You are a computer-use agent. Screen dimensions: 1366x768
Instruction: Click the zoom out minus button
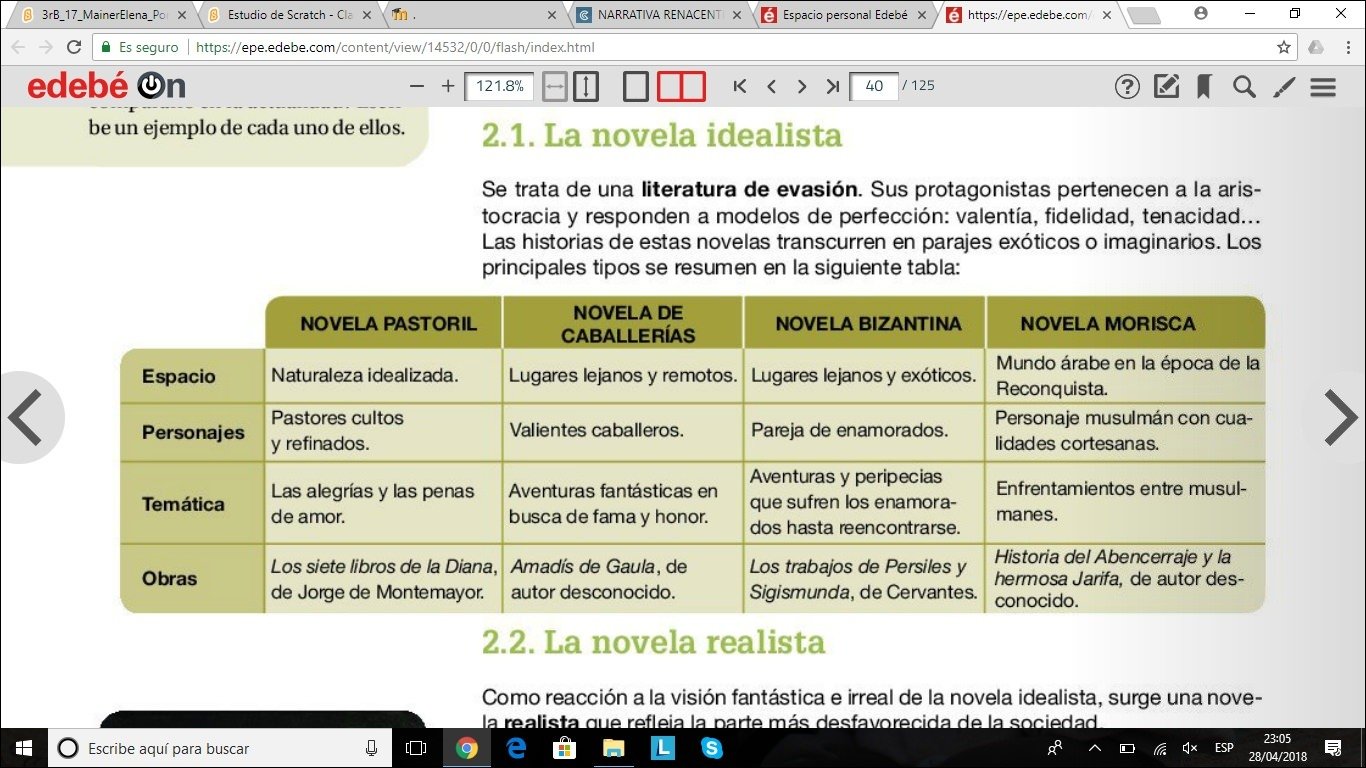(418, 87)
